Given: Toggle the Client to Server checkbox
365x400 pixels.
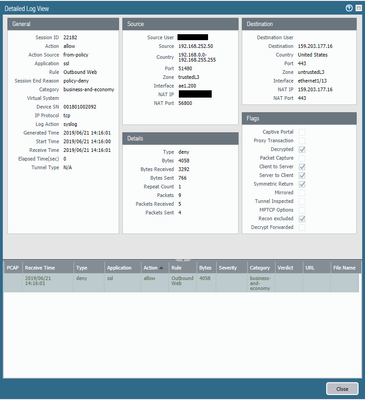Looking at the screenshot, I should coord(302,167).
